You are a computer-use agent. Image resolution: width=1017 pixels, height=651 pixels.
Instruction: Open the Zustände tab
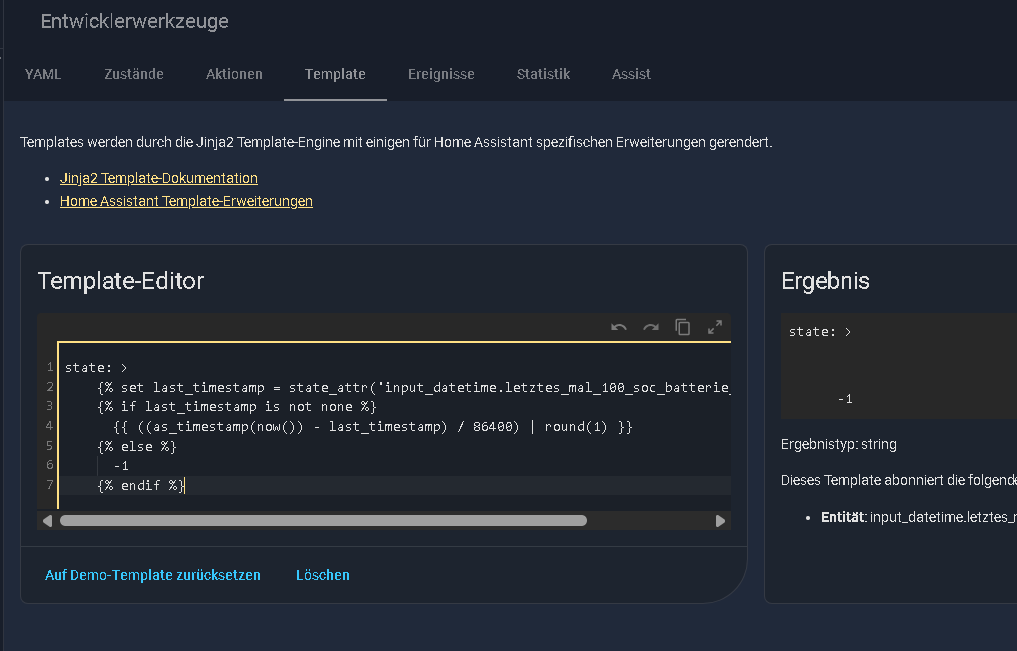(x=134, y=74)
